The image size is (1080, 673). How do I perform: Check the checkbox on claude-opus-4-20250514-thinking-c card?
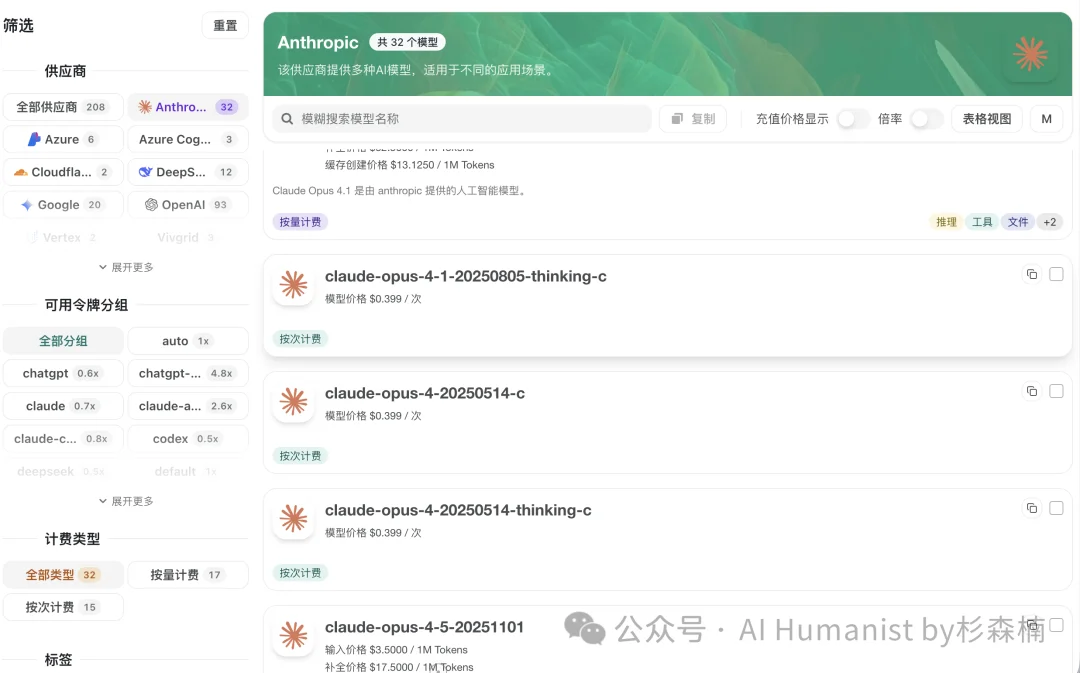pyautogui.click(x=1056, y=507)
